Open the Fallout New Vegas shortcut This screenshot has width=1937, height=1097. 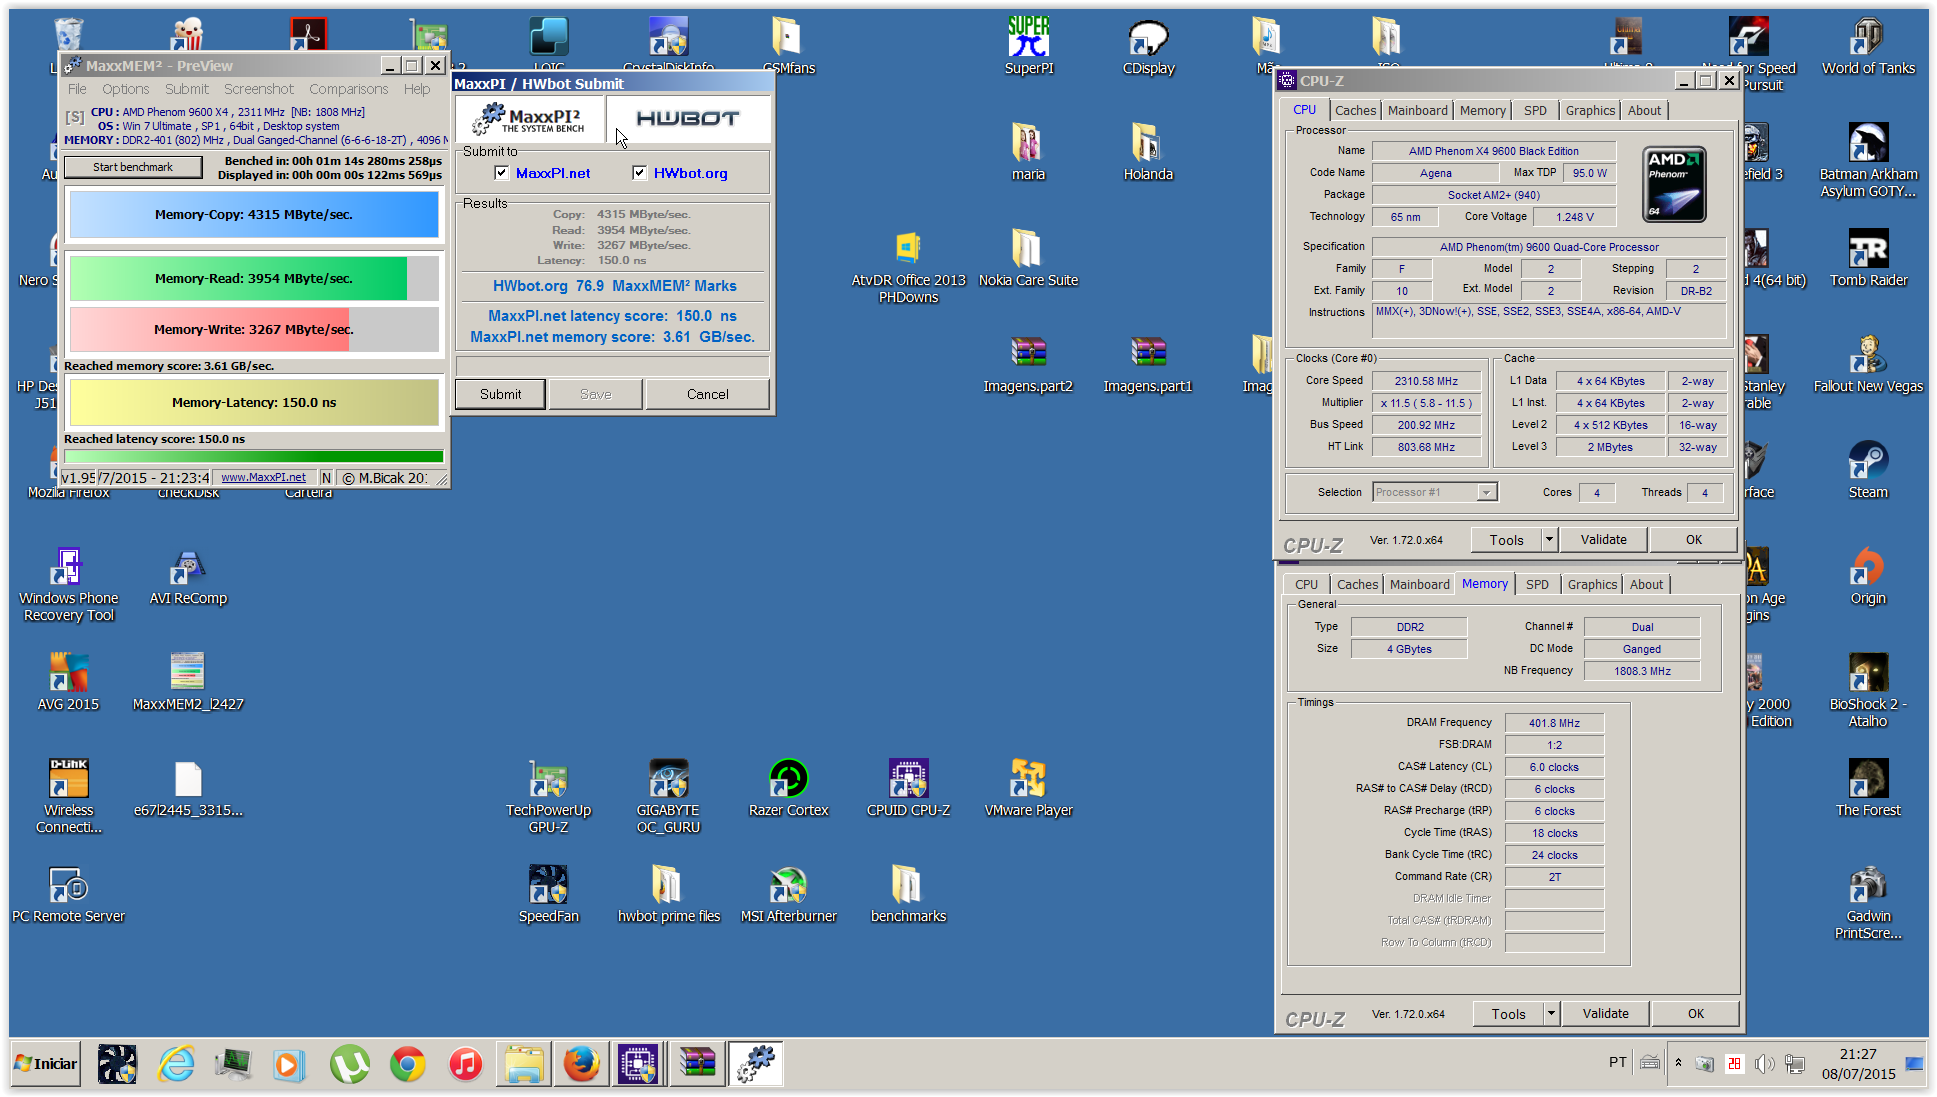[1868, 365]
